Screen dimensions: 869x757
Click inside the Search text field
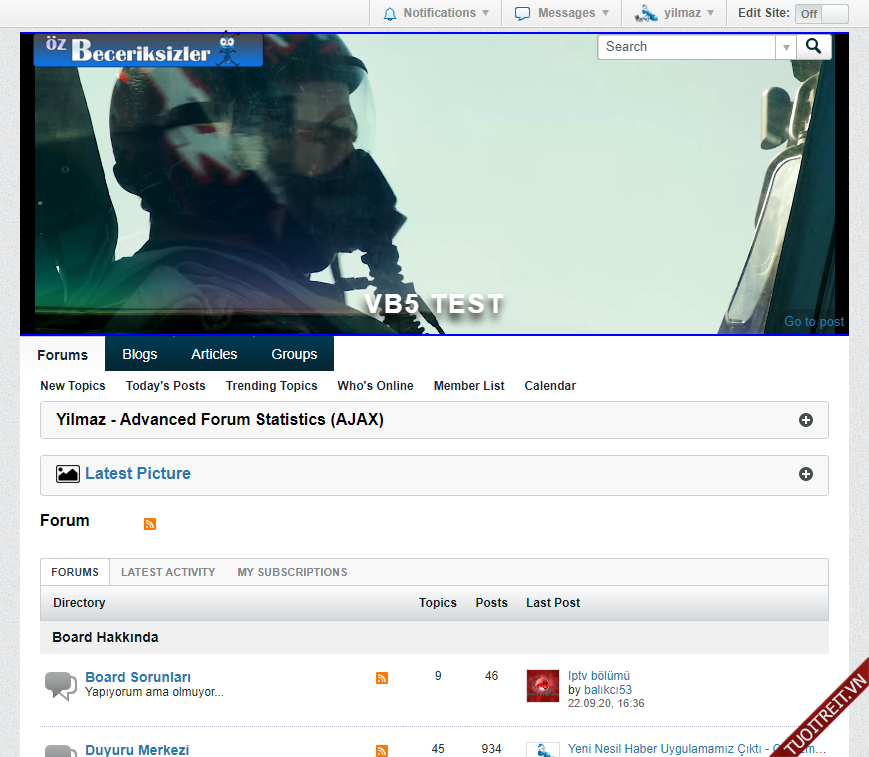(x=687, y=47)
